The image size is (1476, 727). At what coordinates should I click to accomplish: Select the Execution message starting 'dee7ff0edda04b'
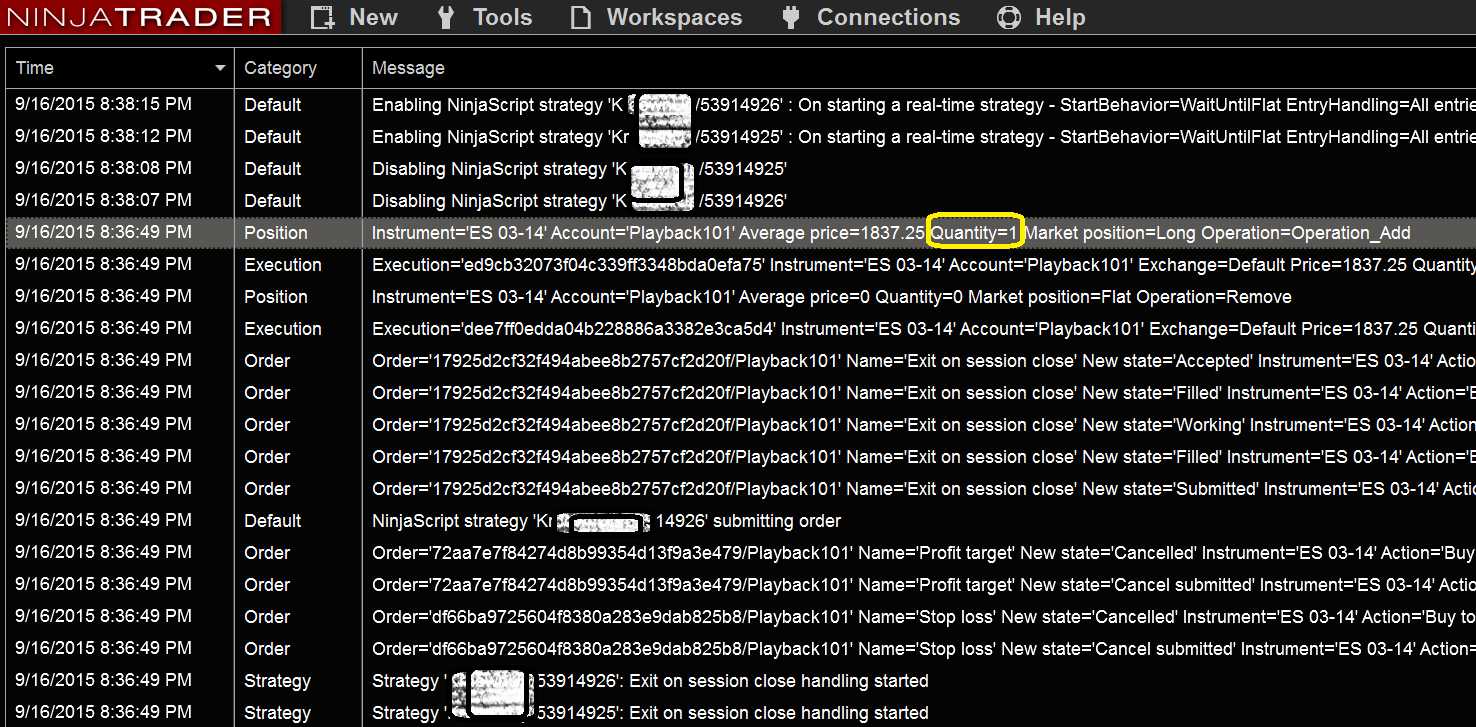923,329
